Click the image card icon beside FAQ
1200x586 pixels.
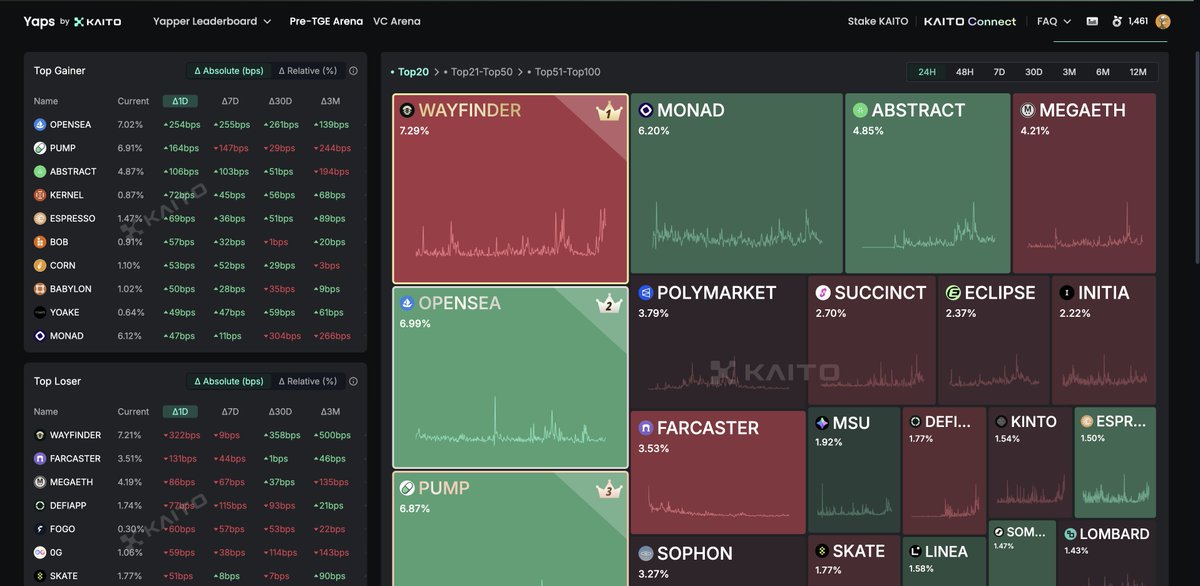(x=1092, y=21)
